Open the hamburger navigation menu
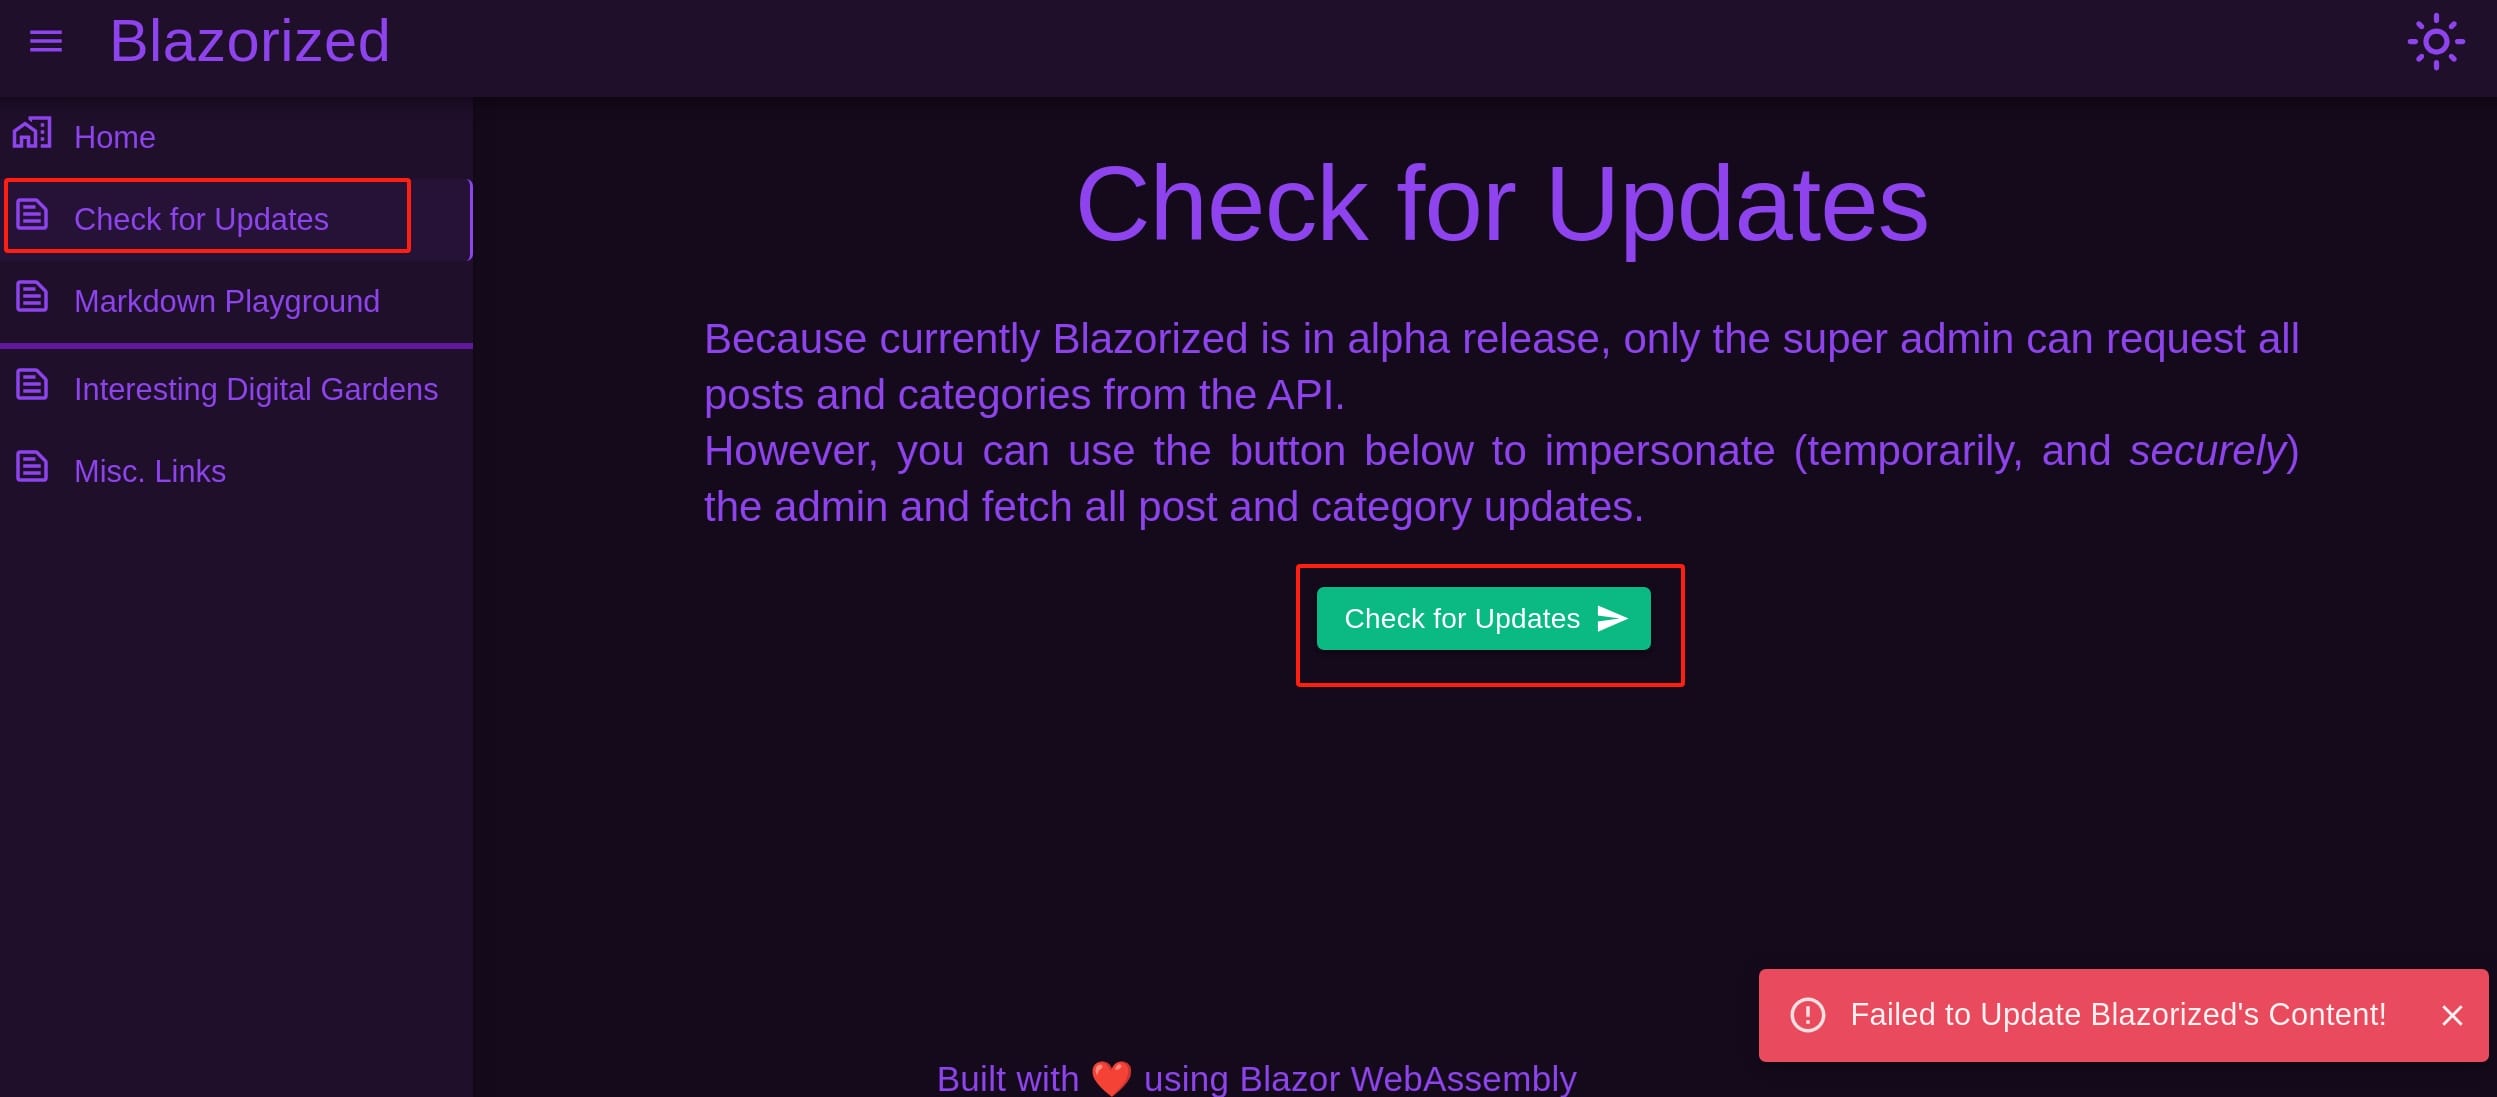 tap(46, 42)
